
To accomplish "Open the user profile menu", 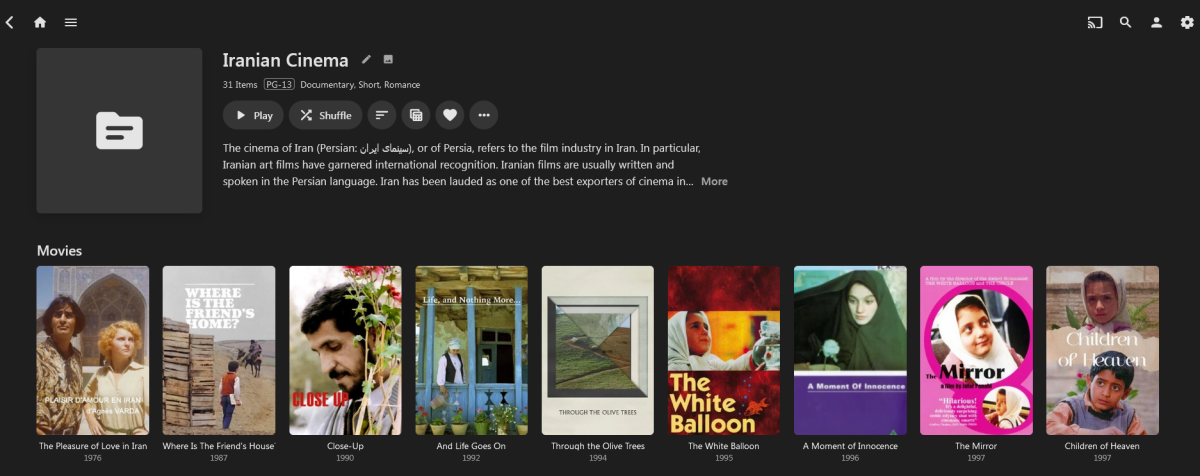I will coord(1156,22).
